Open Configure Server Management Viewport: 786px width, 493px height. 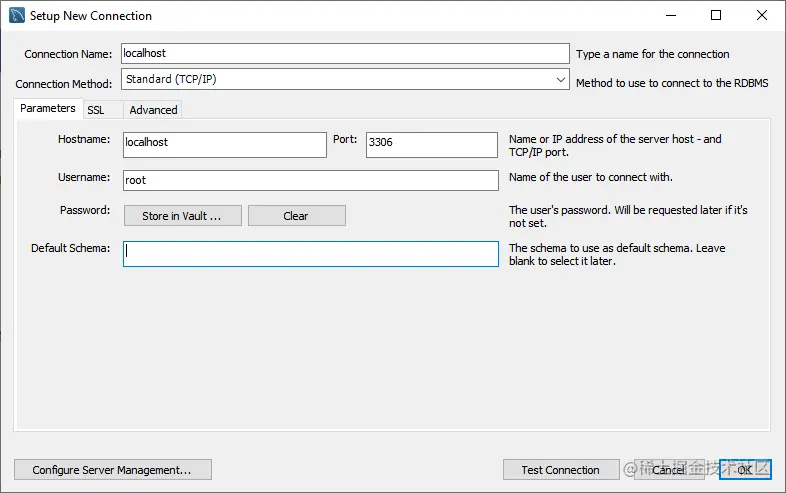pos(113,469)
